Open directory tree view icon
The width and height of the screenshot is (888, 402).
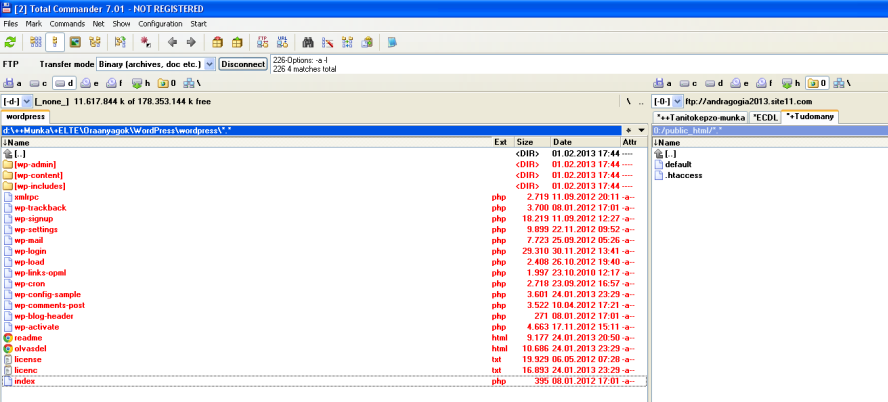pyautogui.click(x=95, y=42)
